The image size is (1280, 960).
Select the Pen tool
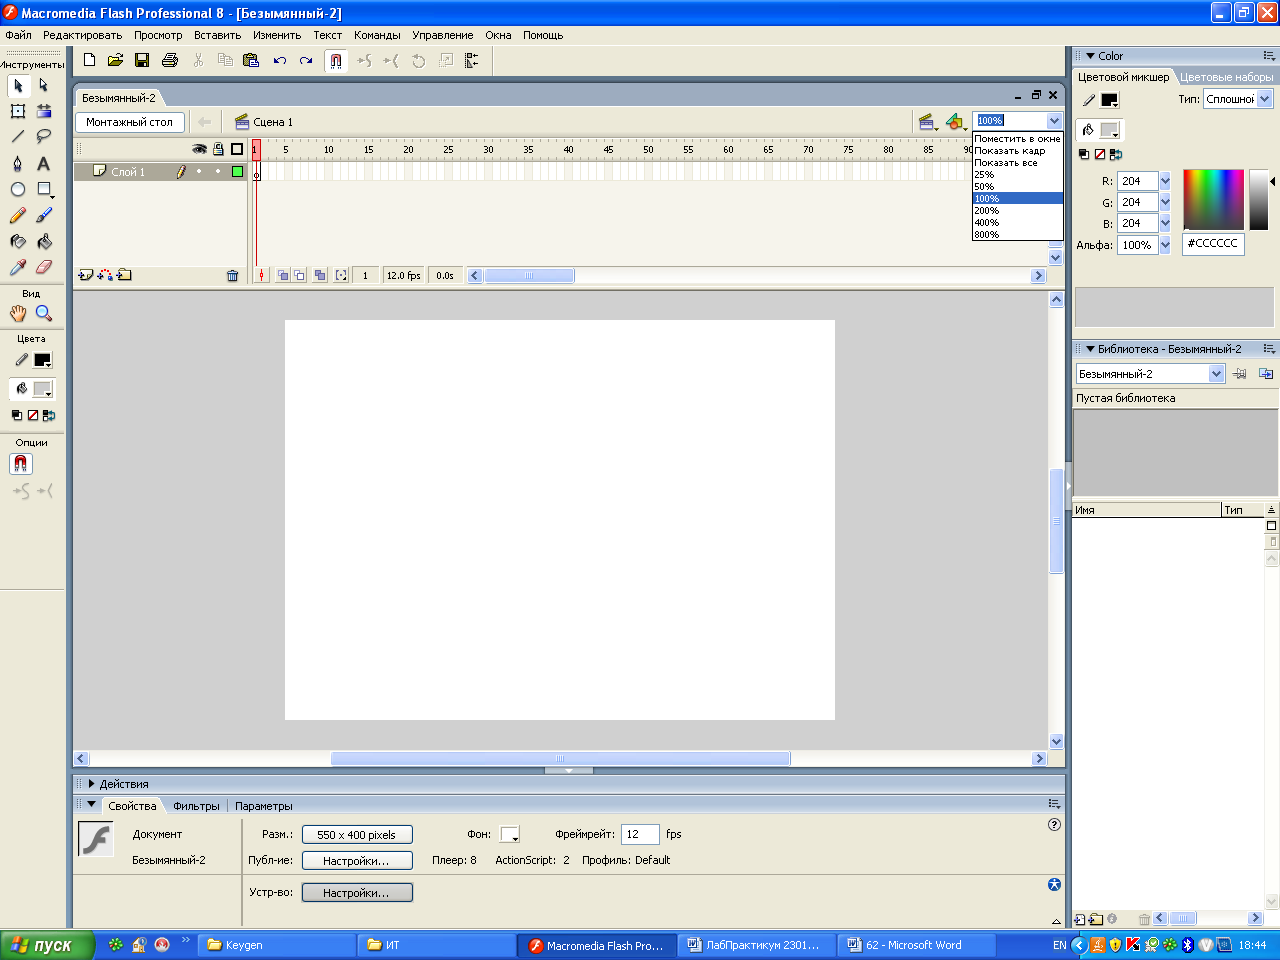click(18, 163)
